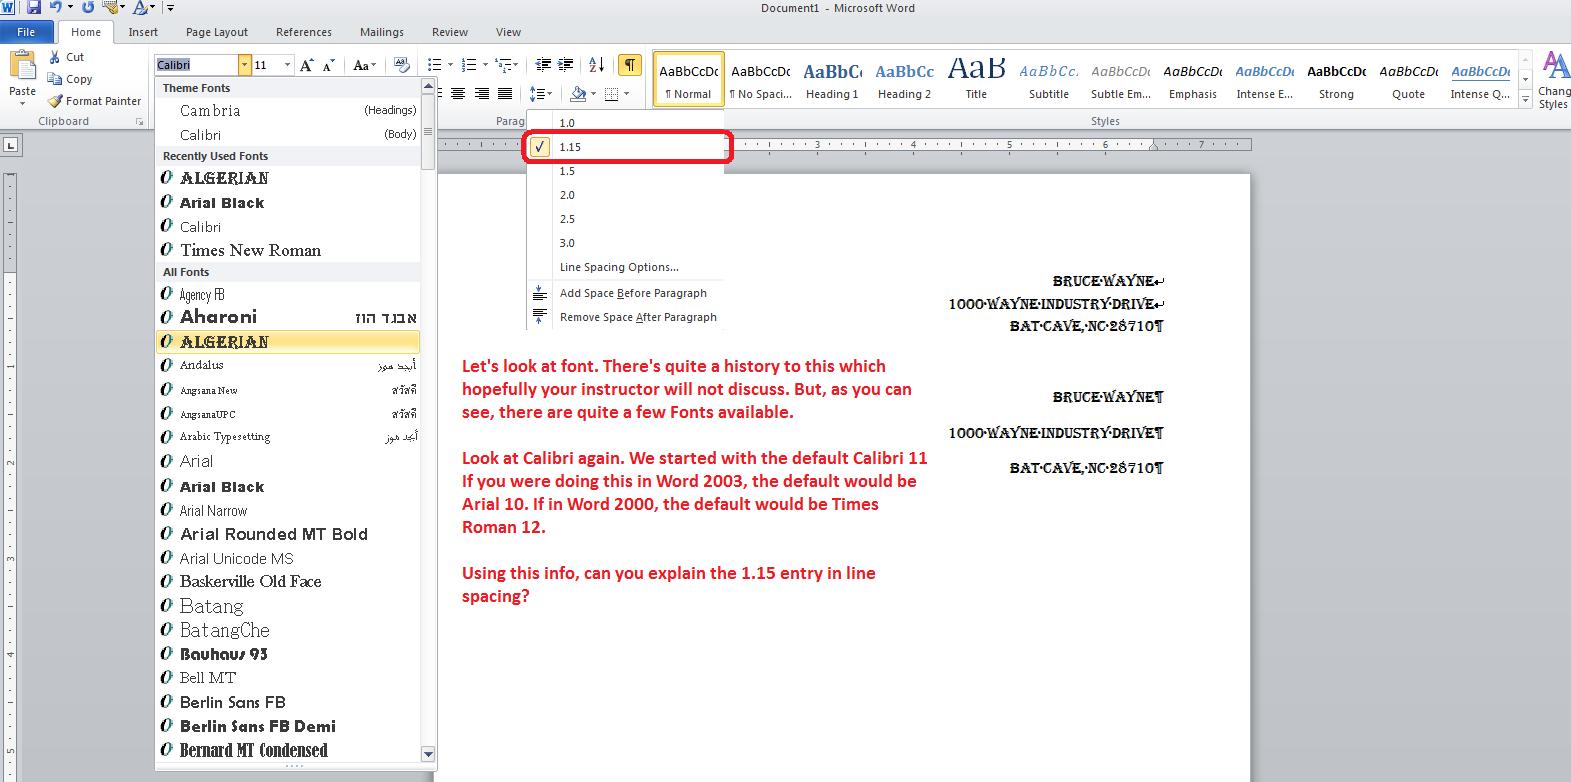
Task: Switch to the Review tab
Action: point(450,32)
